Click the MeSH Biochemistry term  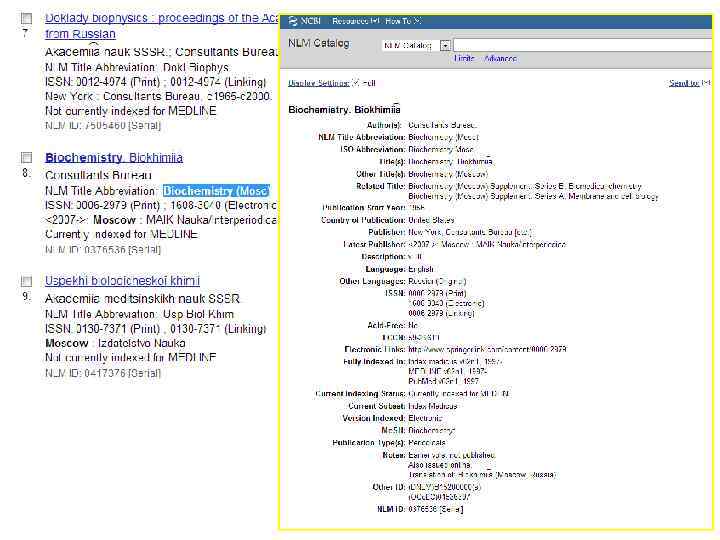point(431,430)
